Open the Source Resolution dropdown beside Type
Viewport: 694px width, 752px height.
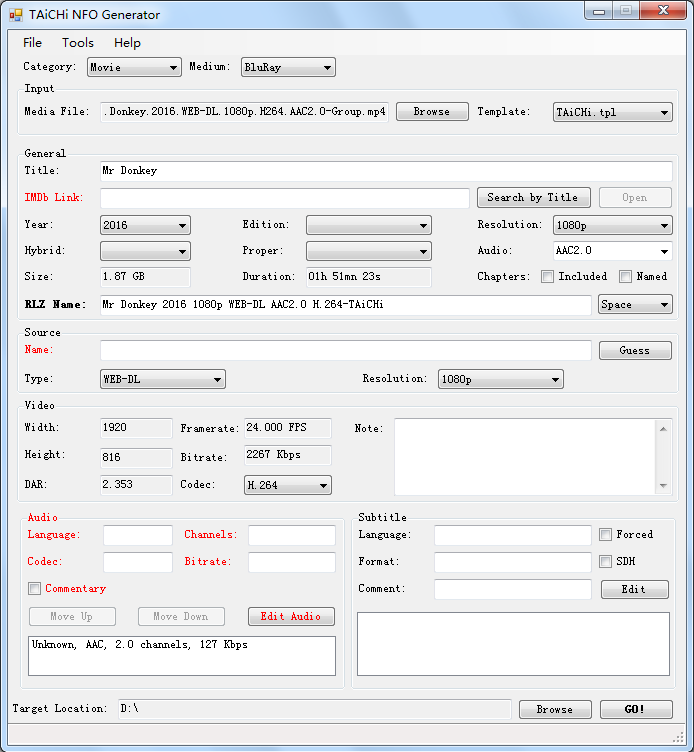click(x=501, y=379)
